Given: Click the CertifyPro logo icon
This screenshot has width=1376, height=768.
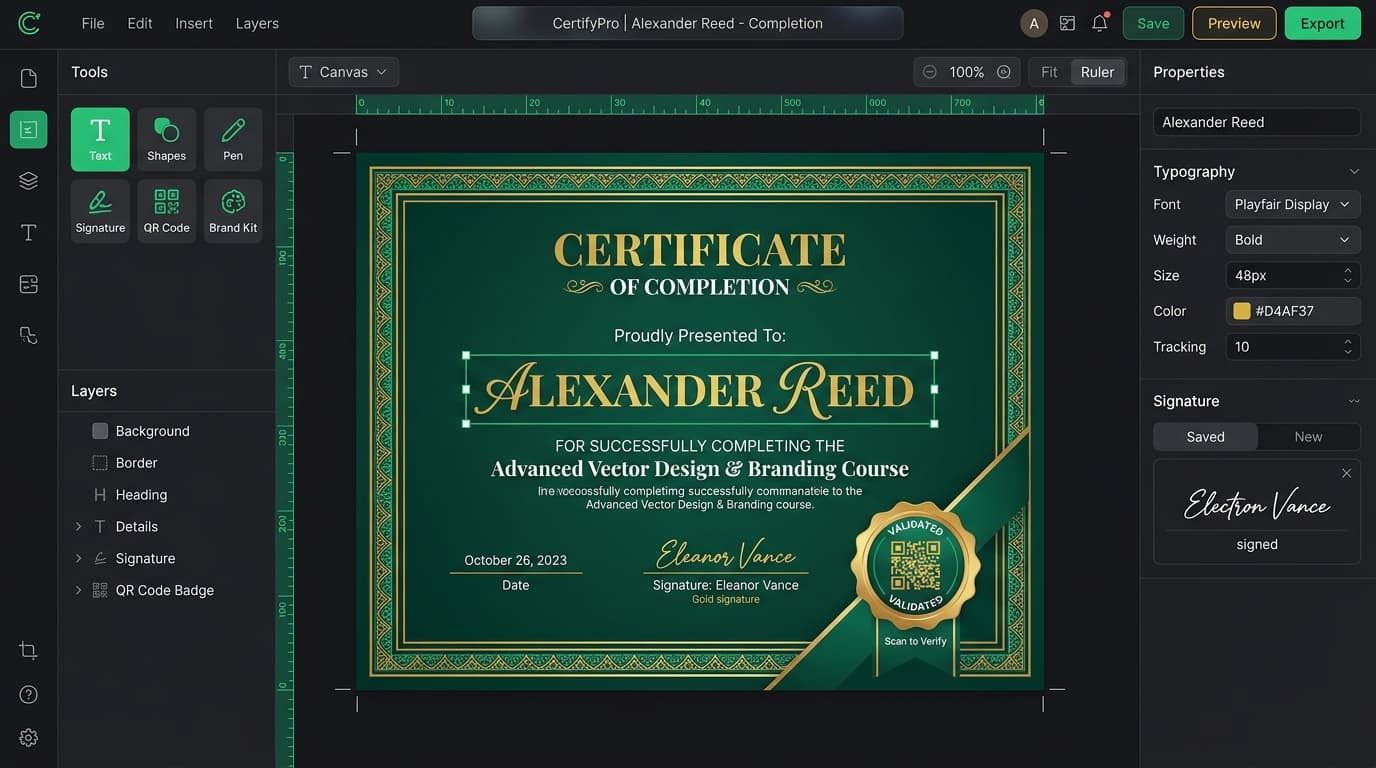Looking at the screenshot, I should click(x=29, y=23).
